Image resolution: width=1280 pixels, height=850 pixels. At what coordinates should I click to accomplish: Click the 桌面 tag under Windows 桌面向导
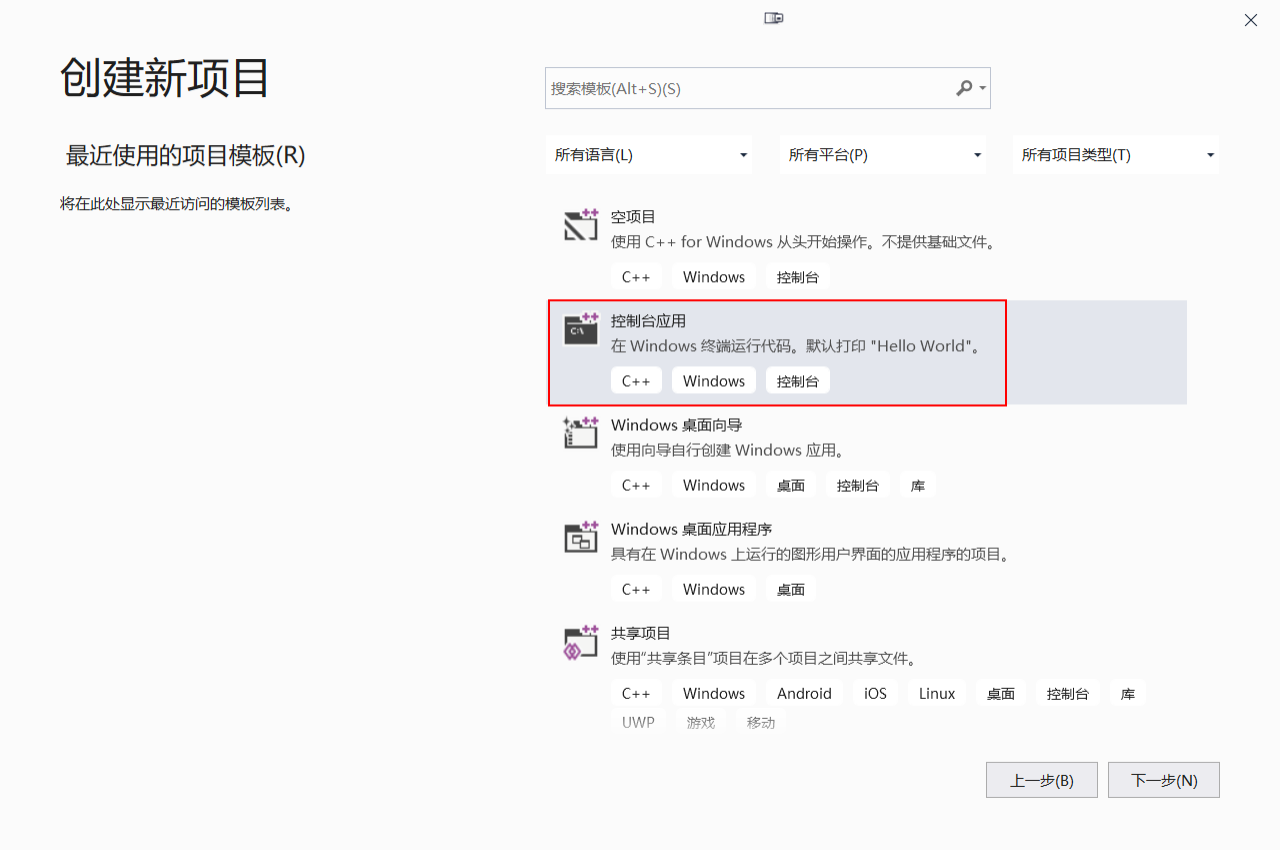pos(791,485)
